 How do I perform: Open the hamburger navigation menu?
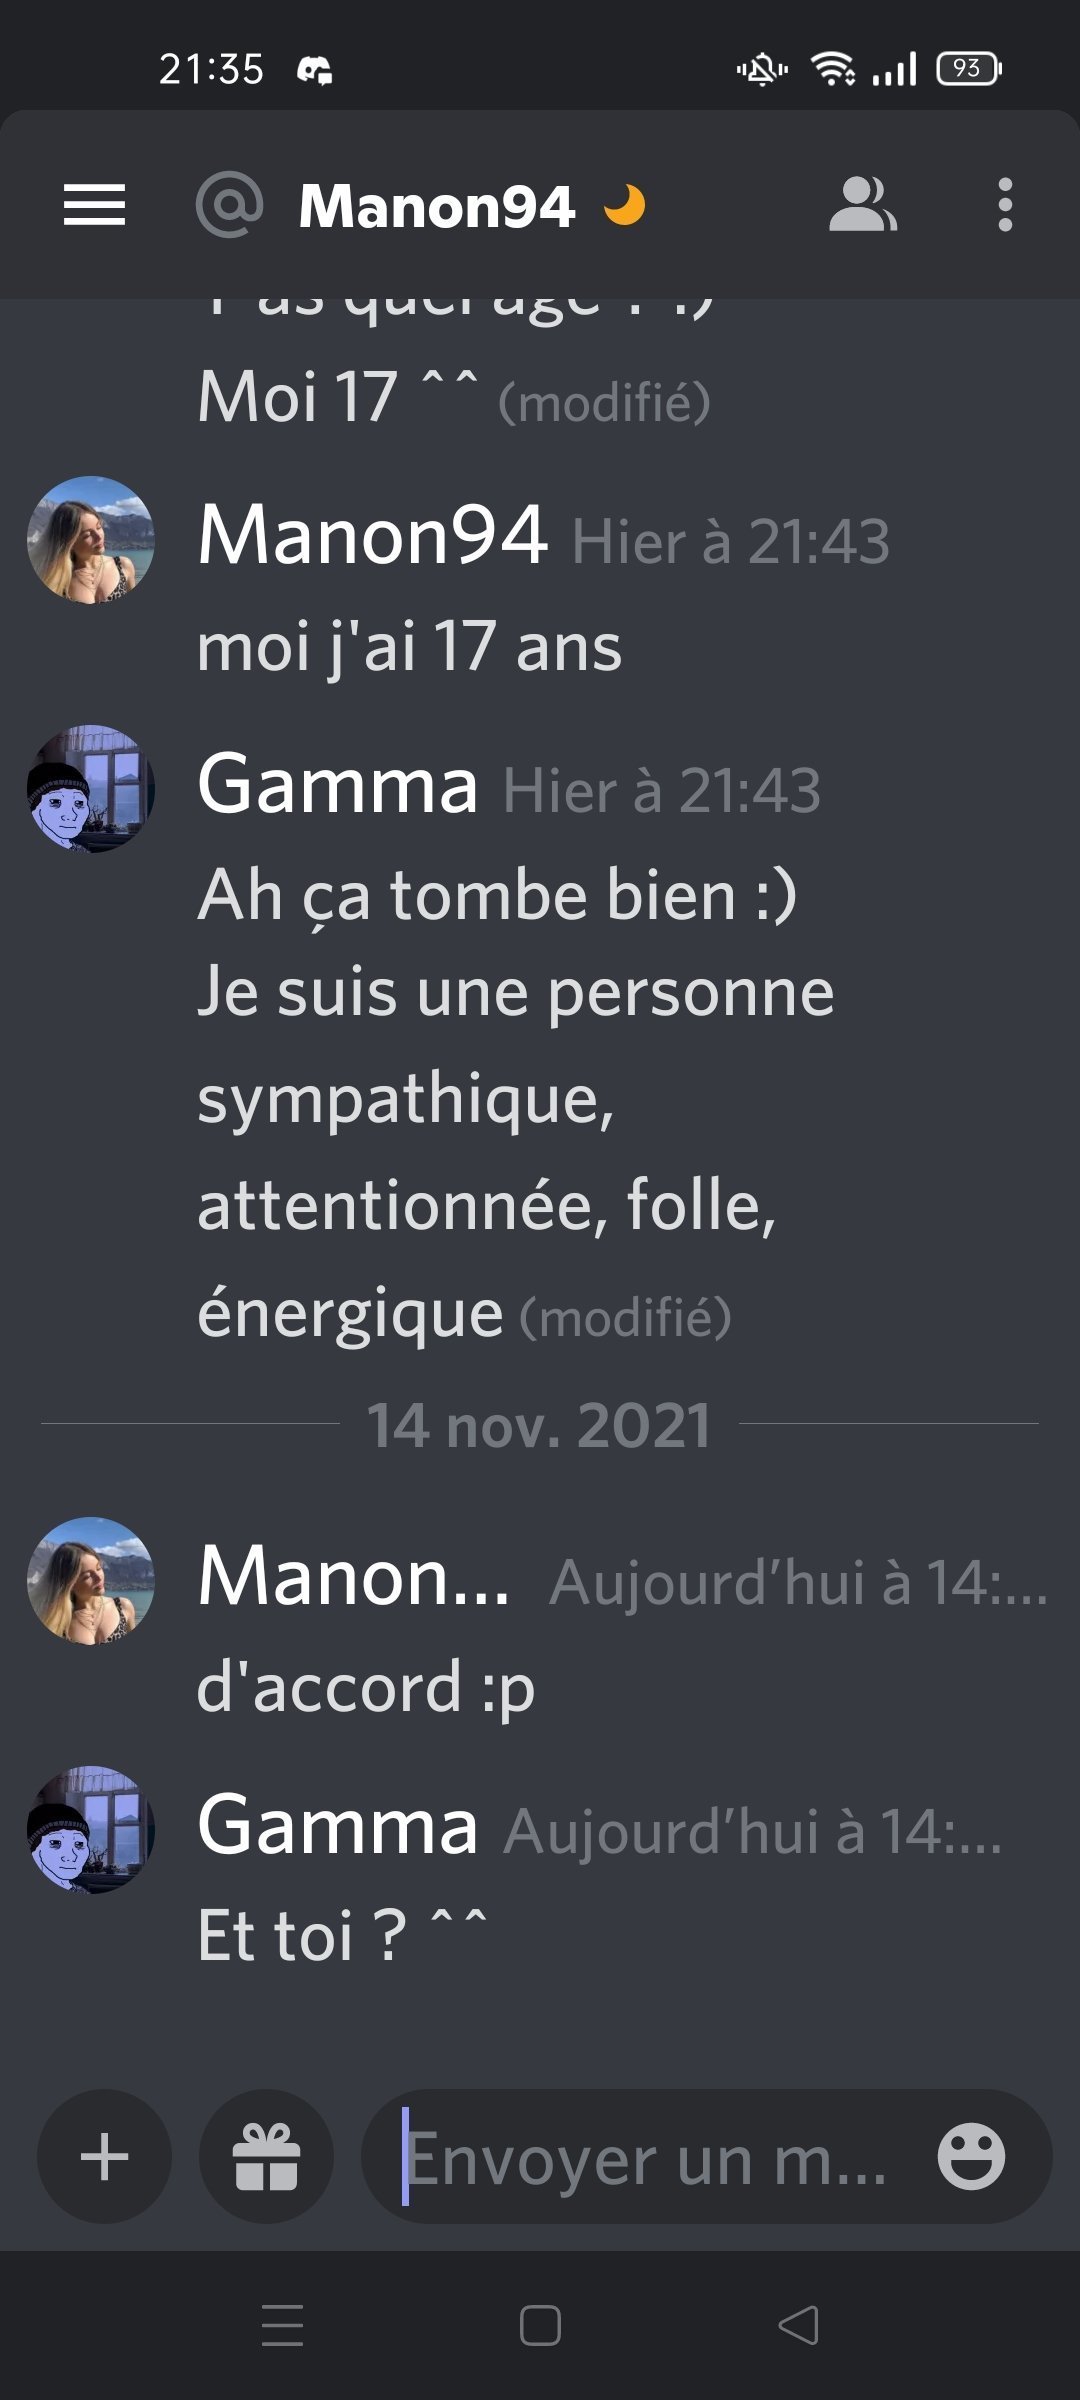tap(94, 205)
